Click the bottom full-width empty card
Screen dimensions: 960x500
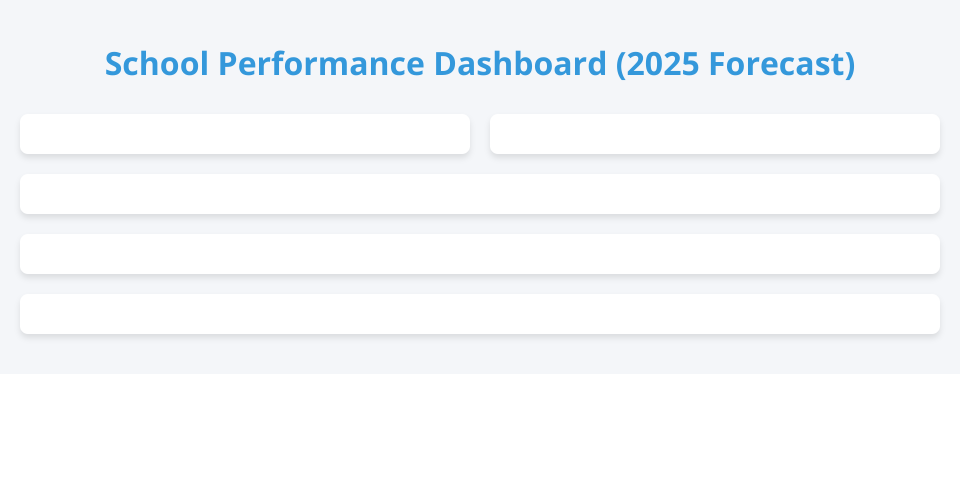click(x=480, y=314)
